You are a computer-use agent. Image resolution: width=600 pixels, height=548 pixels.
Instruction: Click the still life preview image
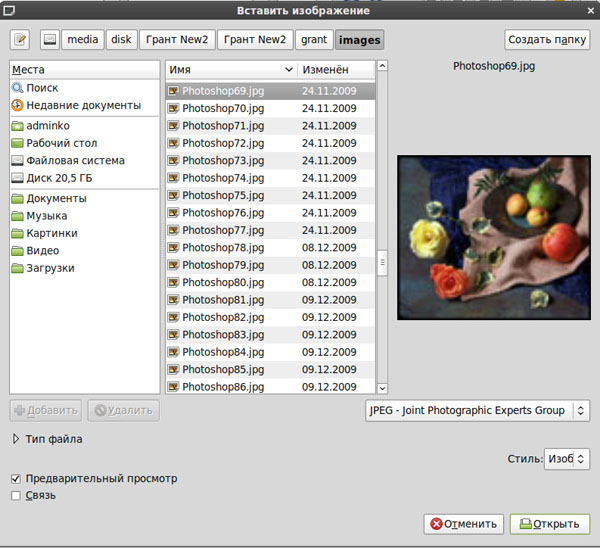tap(494, 237)
